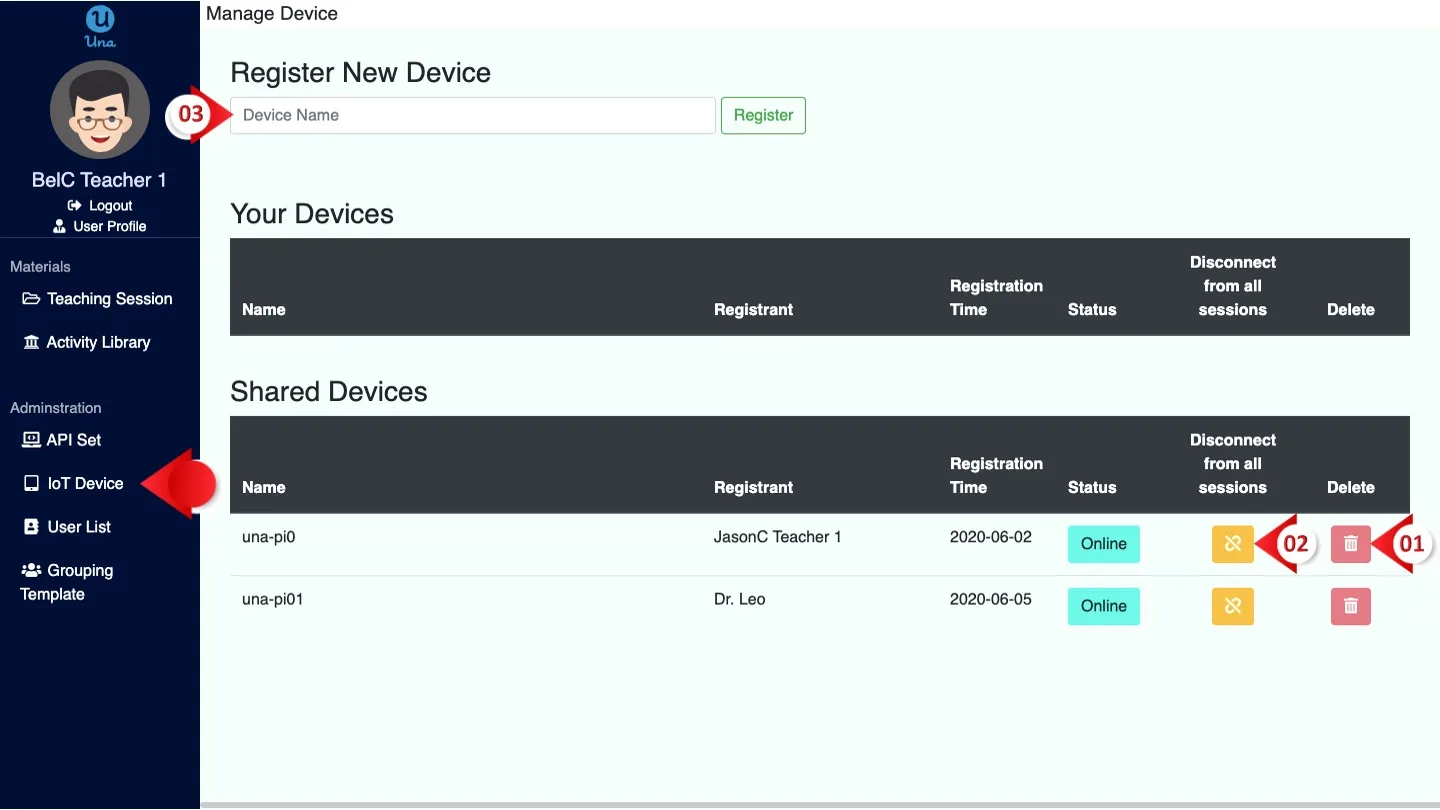
Task: Select the una-pi0 device name
Action: point(269,537)
